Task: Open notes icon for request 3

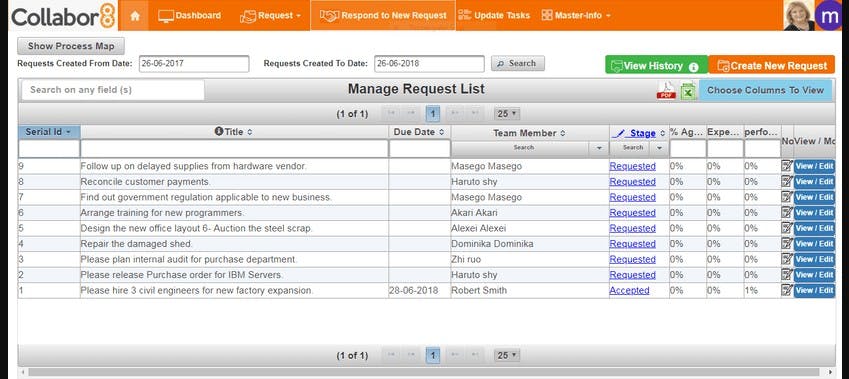Action: 787,259
